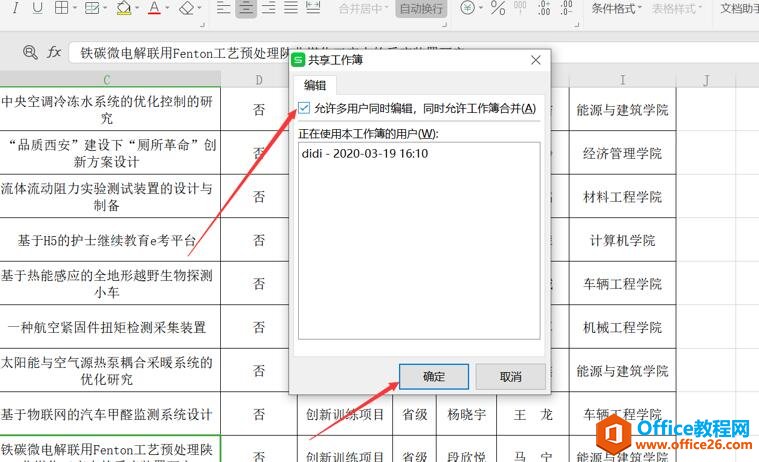The width and height of the screenshot is (759, 462).
Task: Click the eraser clear icon
Action: tap(186, 8)
